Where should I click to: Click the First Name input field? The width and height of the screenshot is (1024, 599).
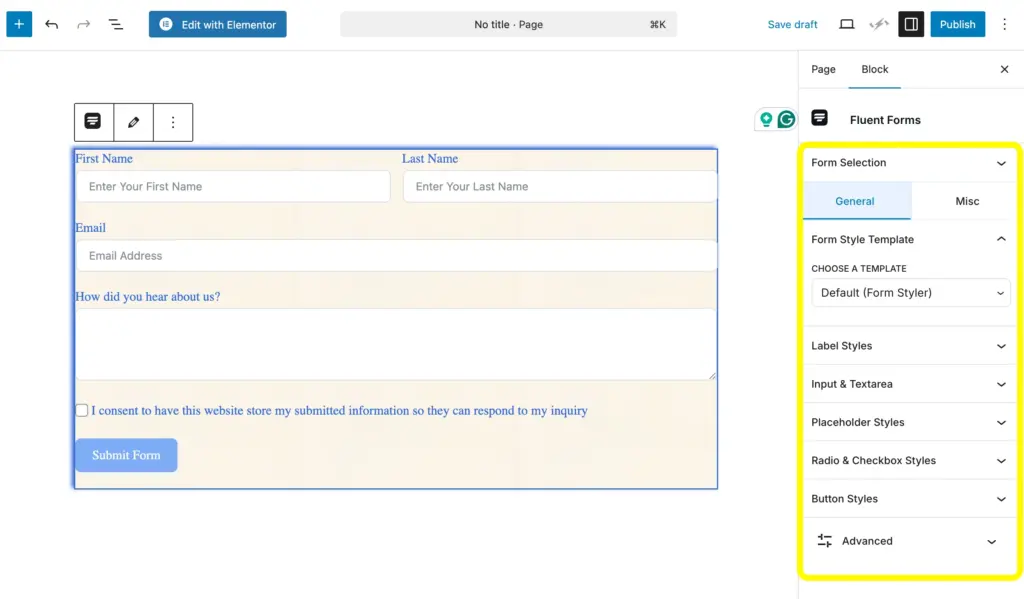[x=233, y=186]
